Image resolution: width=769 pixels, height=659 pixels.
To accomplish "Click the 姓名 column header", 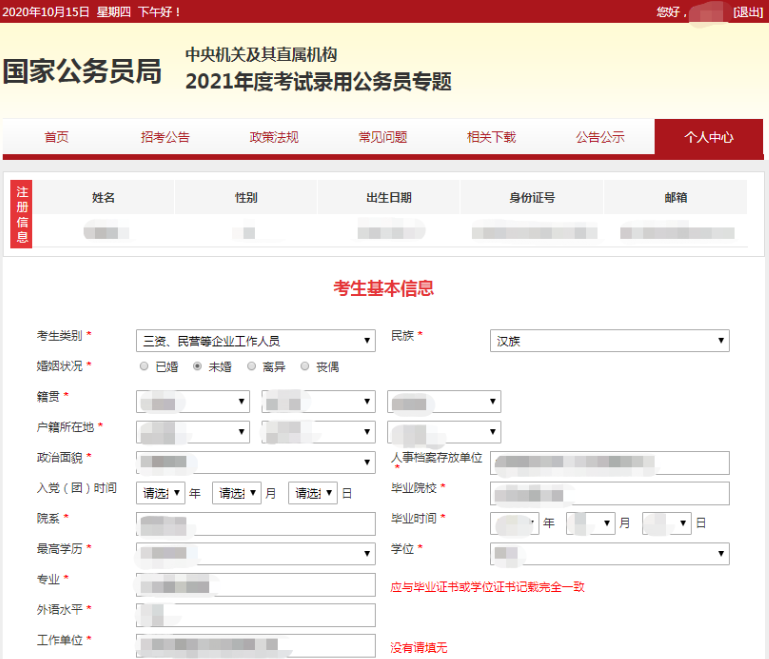I will tap(103, 197).
